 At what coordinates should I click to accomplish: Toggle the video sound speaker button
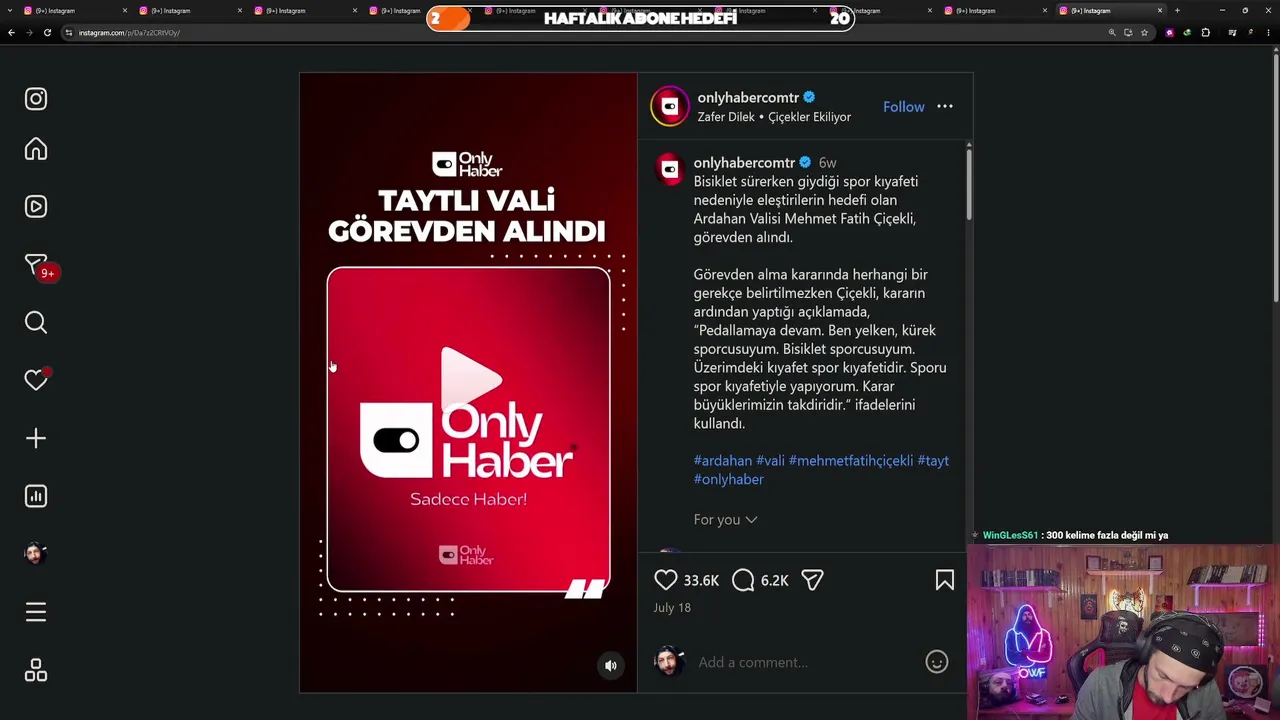click(x=611, y=666)
